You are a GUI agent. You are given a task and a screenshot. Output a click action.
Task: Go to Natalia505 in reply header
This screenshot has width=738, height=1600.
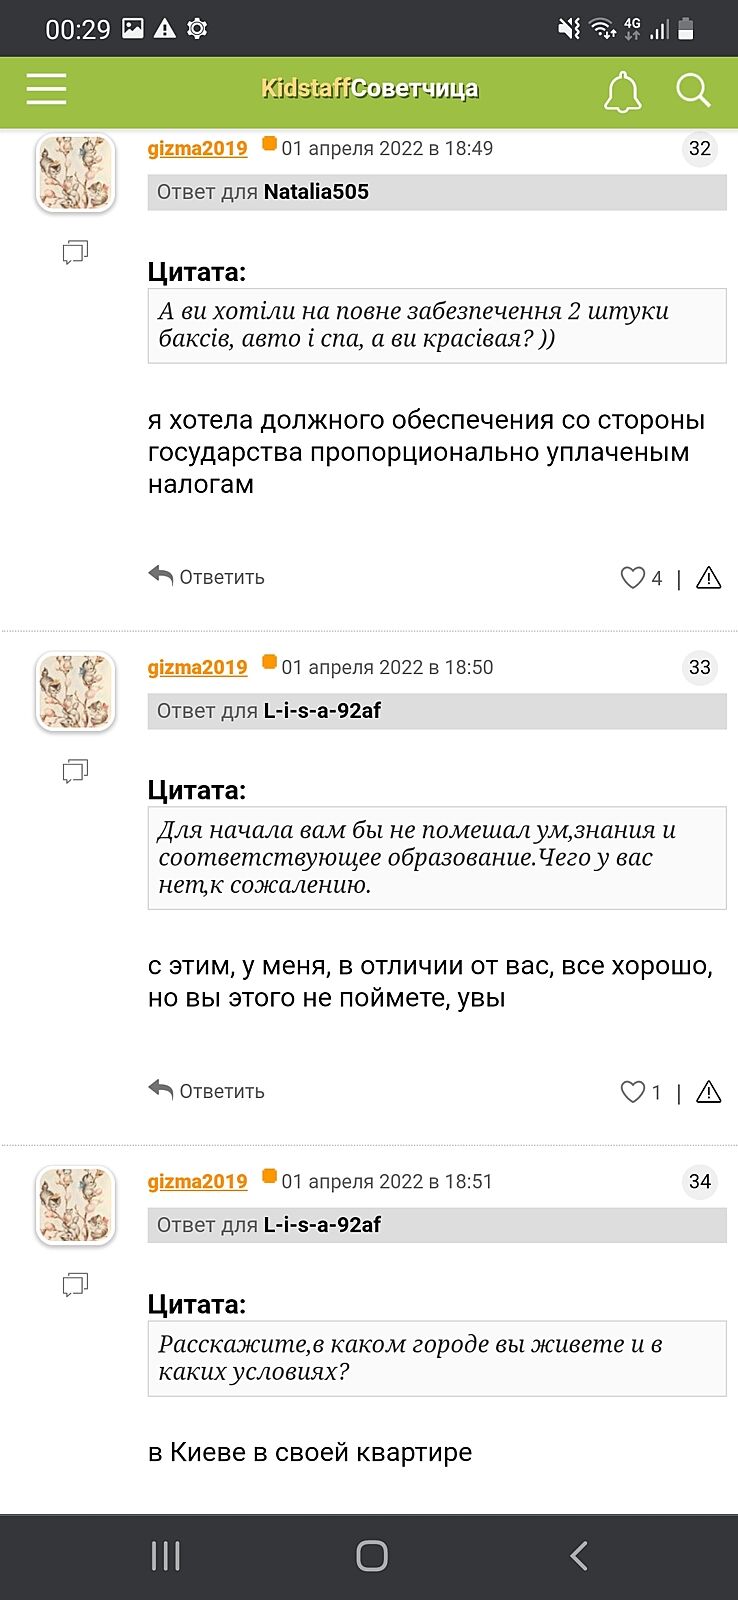coord(316,192)
